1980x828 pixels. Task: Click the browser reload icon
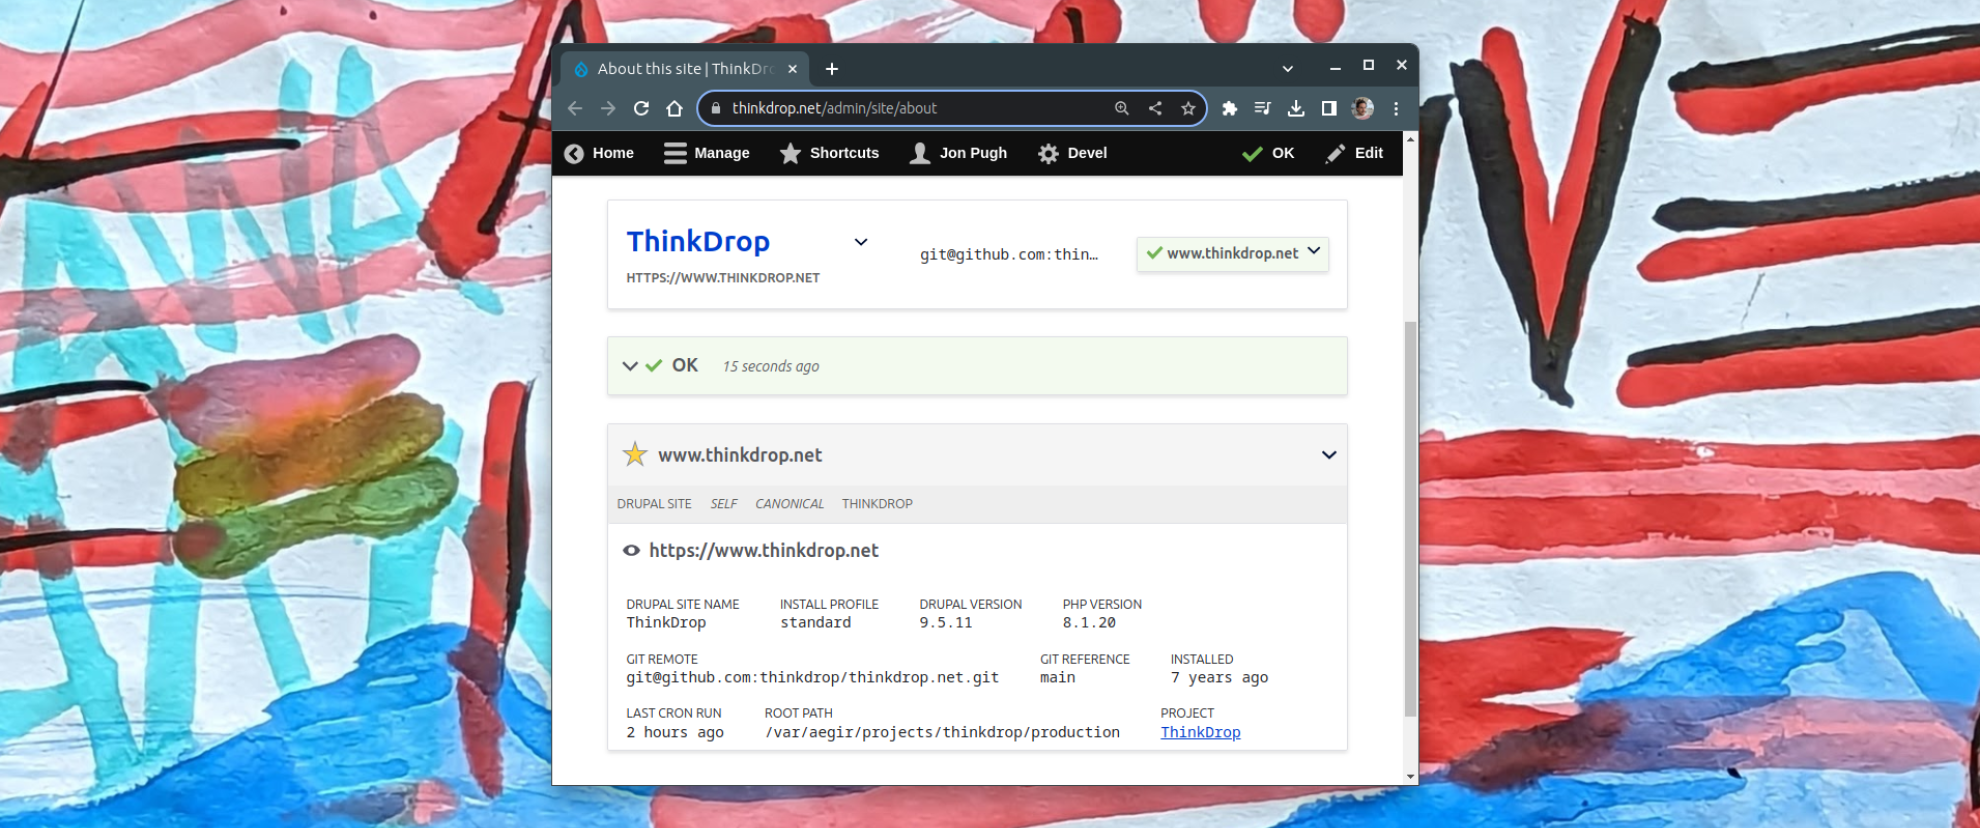click(x=641, y=108)
